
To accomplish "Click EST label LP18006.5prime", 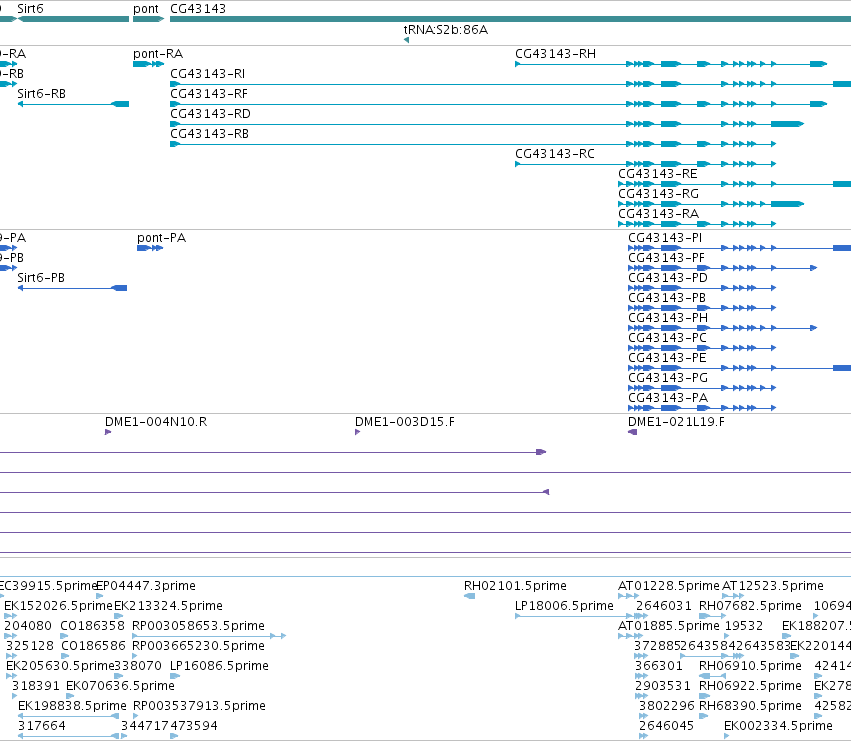I will [x=564, y=606].
